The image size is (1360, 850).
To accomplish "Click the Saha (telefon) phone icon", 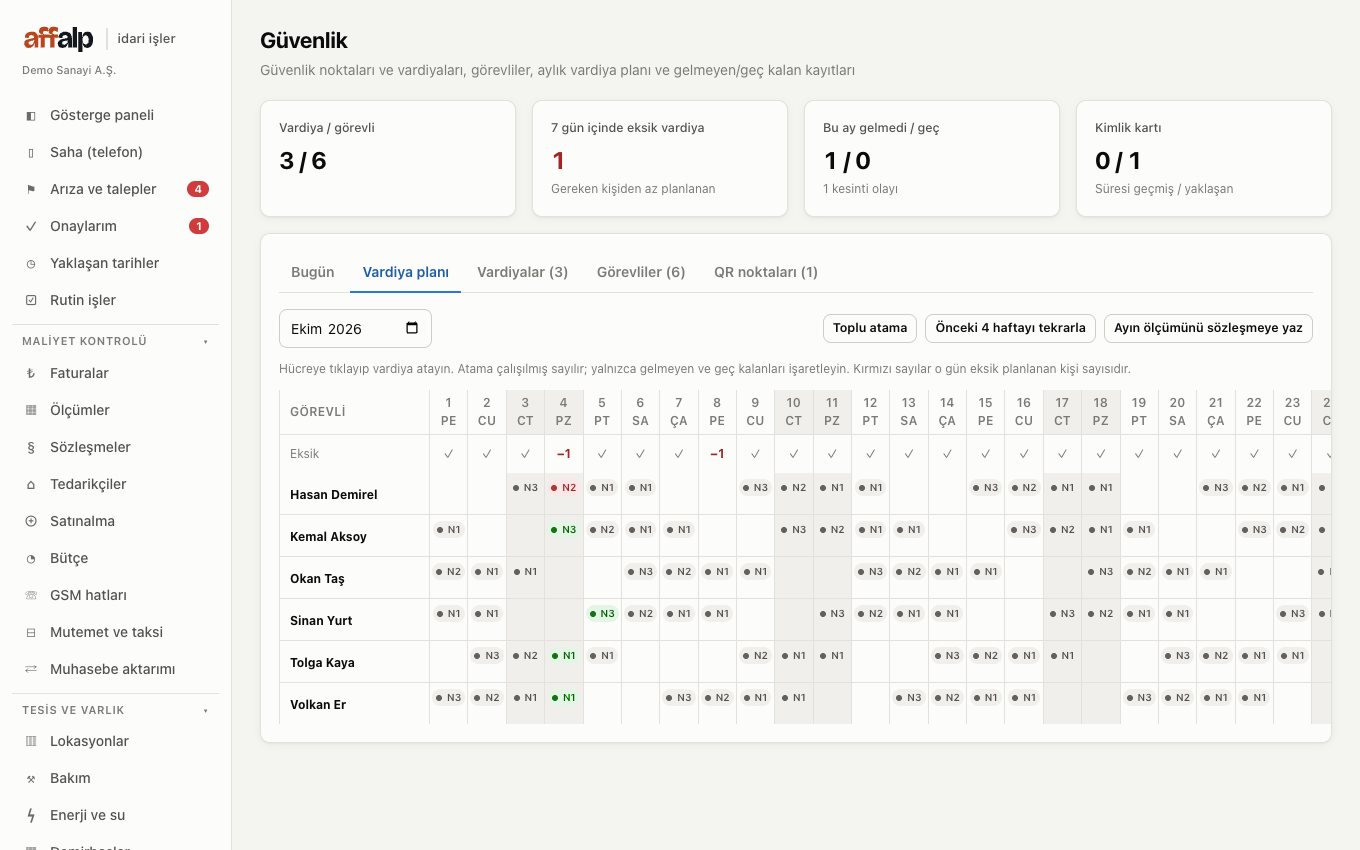I will click(x=31, y=152).
